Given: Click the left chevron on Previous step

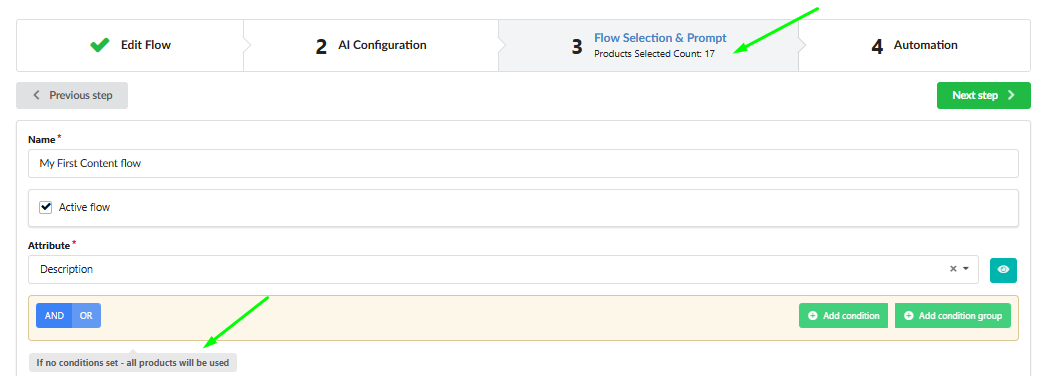Looking at the screenshot, I should [x=37, y=95].
